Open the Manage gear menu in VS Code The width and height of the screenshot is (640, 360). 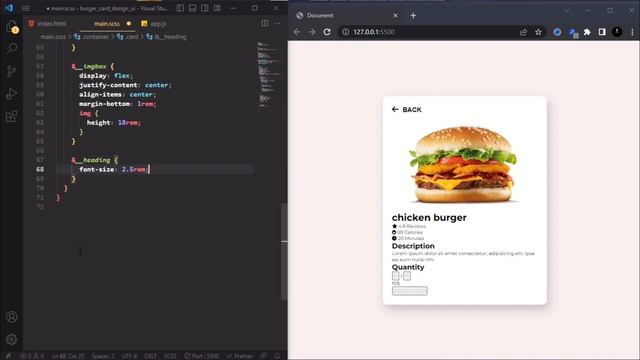(11, 339)
